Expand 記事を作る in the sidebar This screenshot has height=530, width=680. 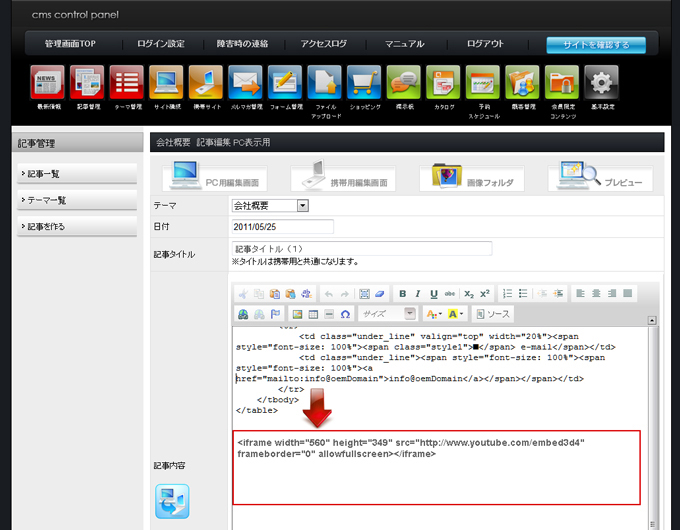(77, 227)
